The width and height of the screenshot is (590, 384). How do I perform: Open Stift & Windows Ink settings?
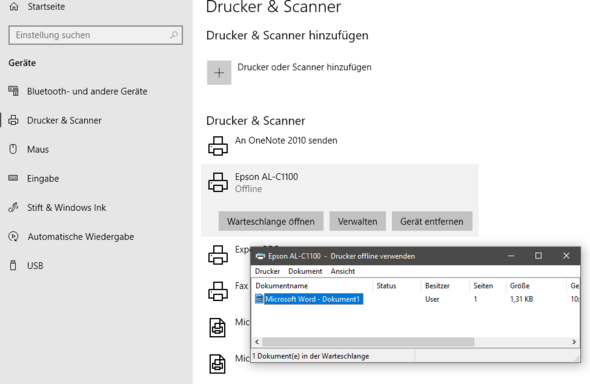67,208
